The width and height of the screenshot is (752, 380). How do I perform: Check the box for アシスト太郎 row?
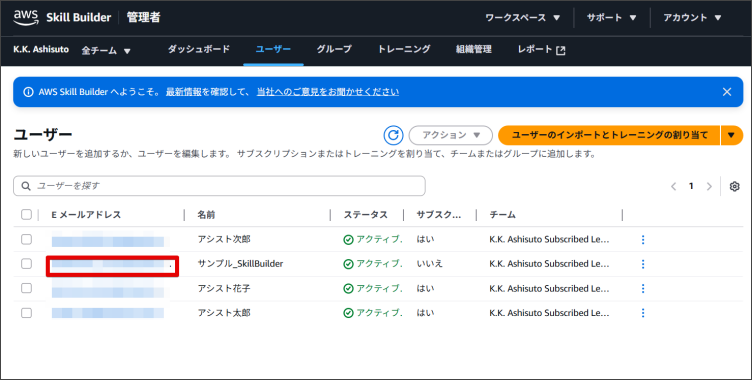coord(26,313)
